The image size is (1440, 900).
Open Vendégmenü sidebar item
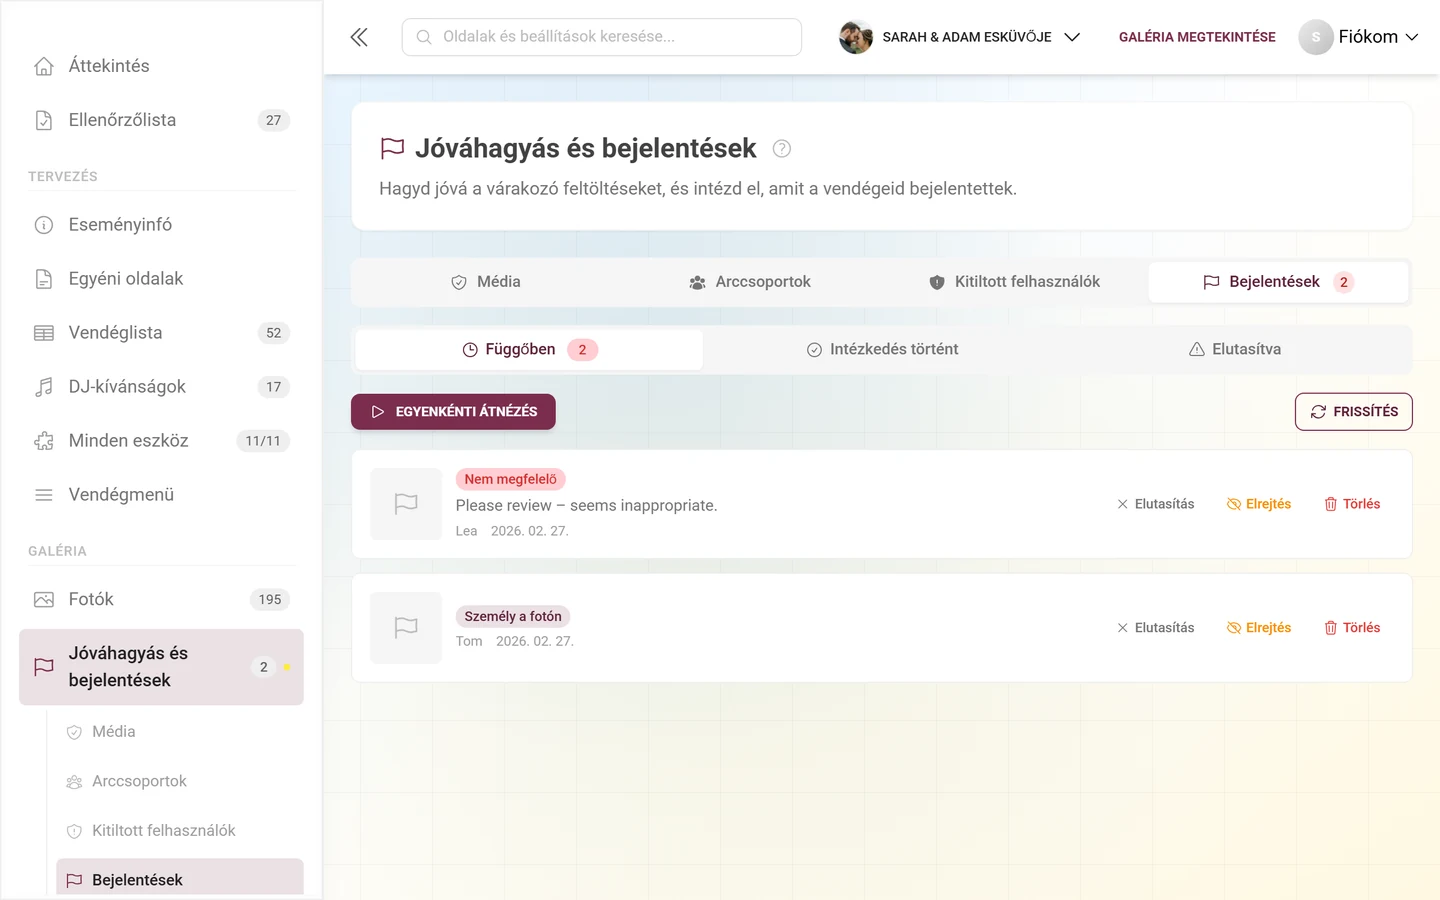pyautogui.click(x=161, y=495)
